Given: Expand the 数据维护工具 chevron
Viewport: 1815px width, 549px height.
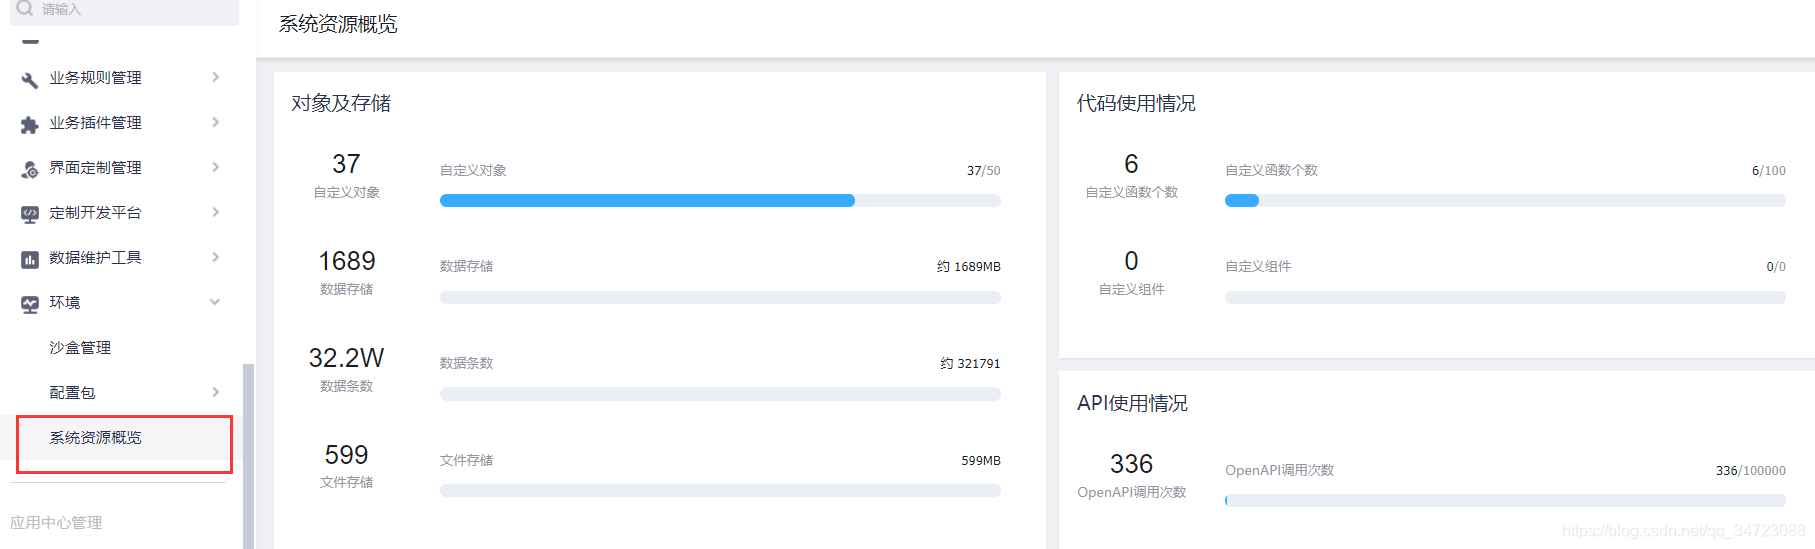Looking at the screenshot, I should coord(215,257).
